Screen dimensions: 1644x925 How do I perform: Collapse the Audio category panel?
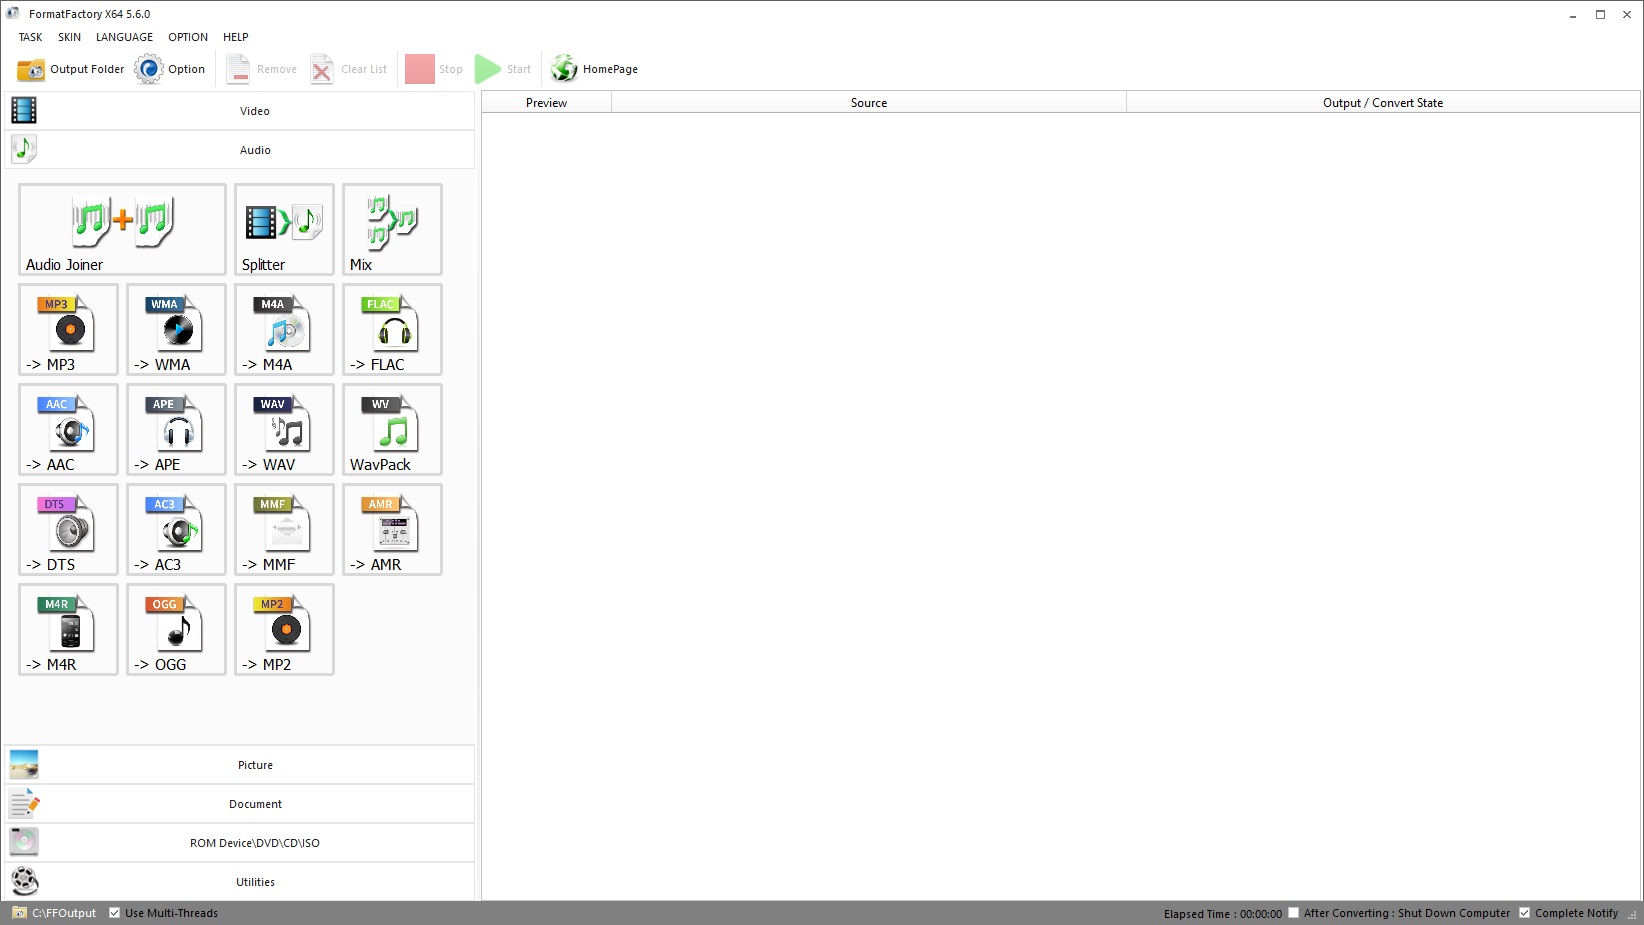239,150
